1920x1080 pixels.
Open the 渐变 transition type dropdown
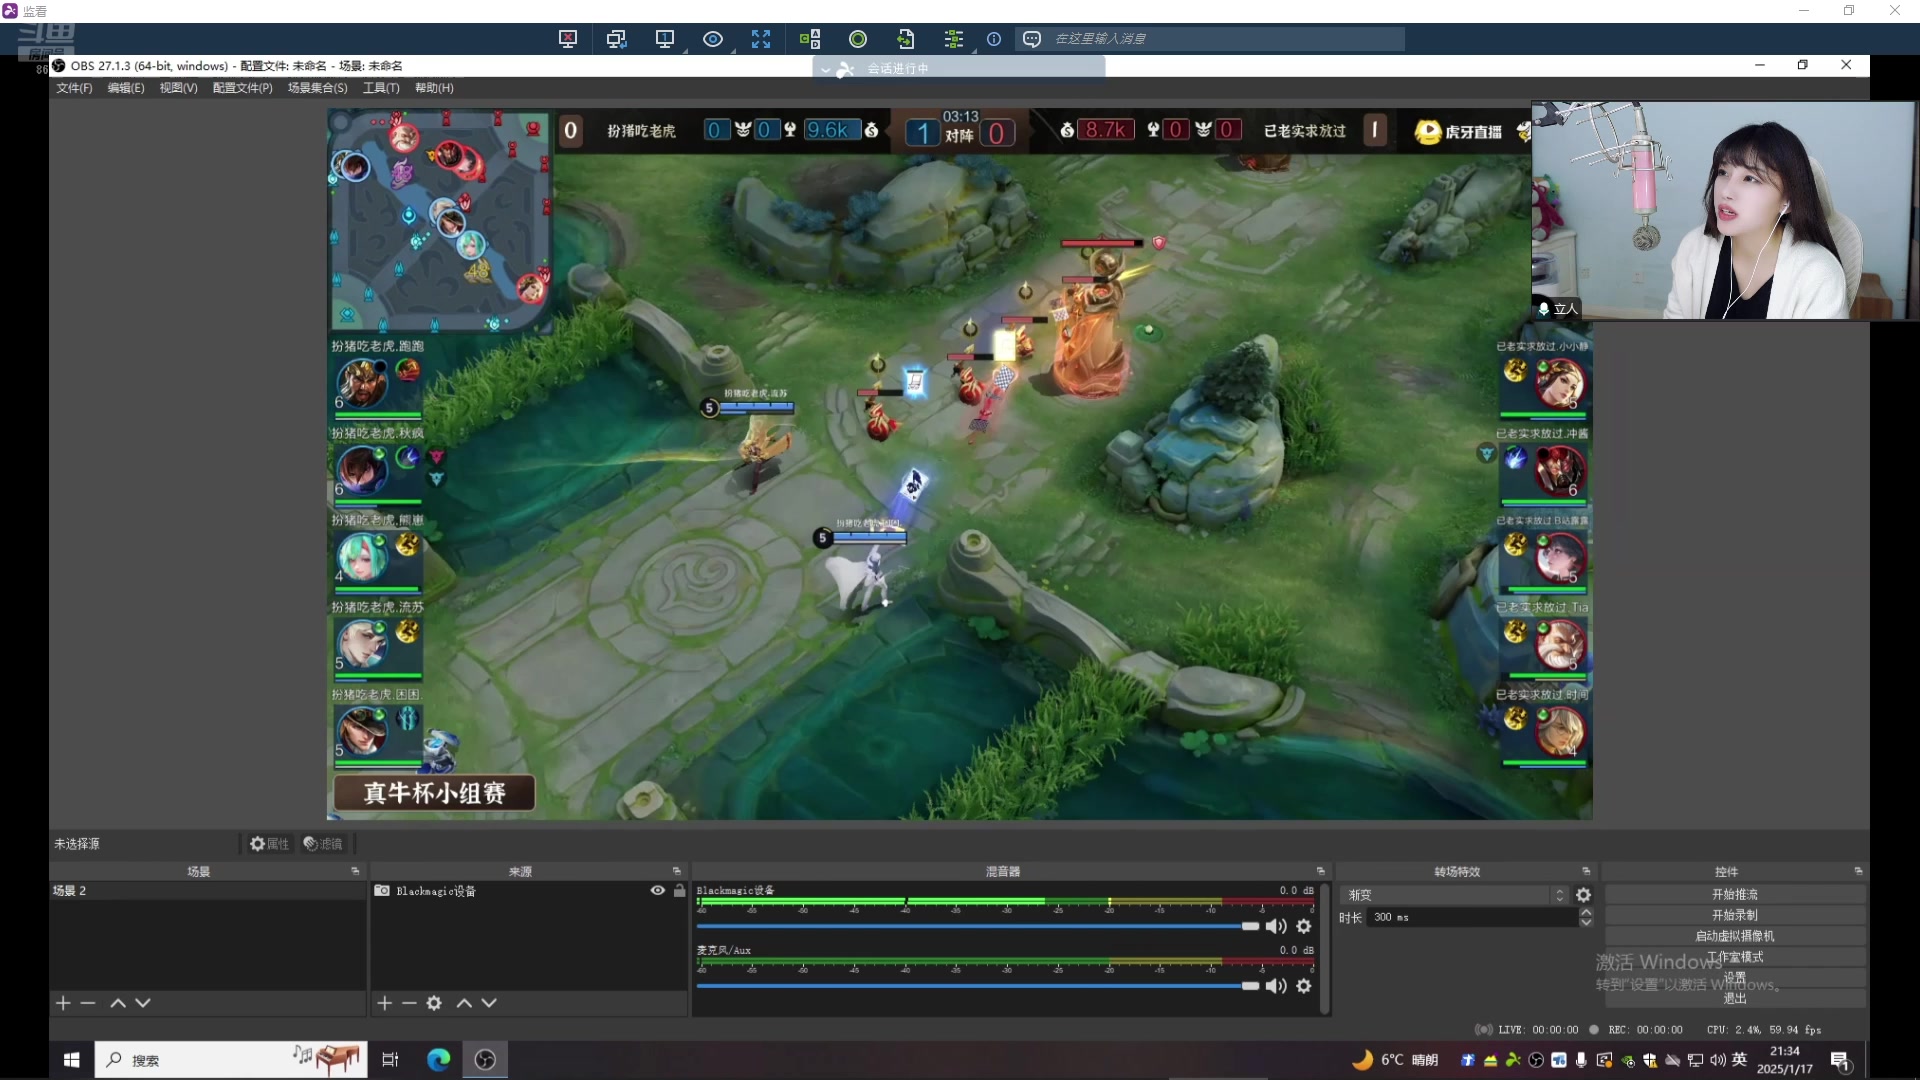(1455, 895)
